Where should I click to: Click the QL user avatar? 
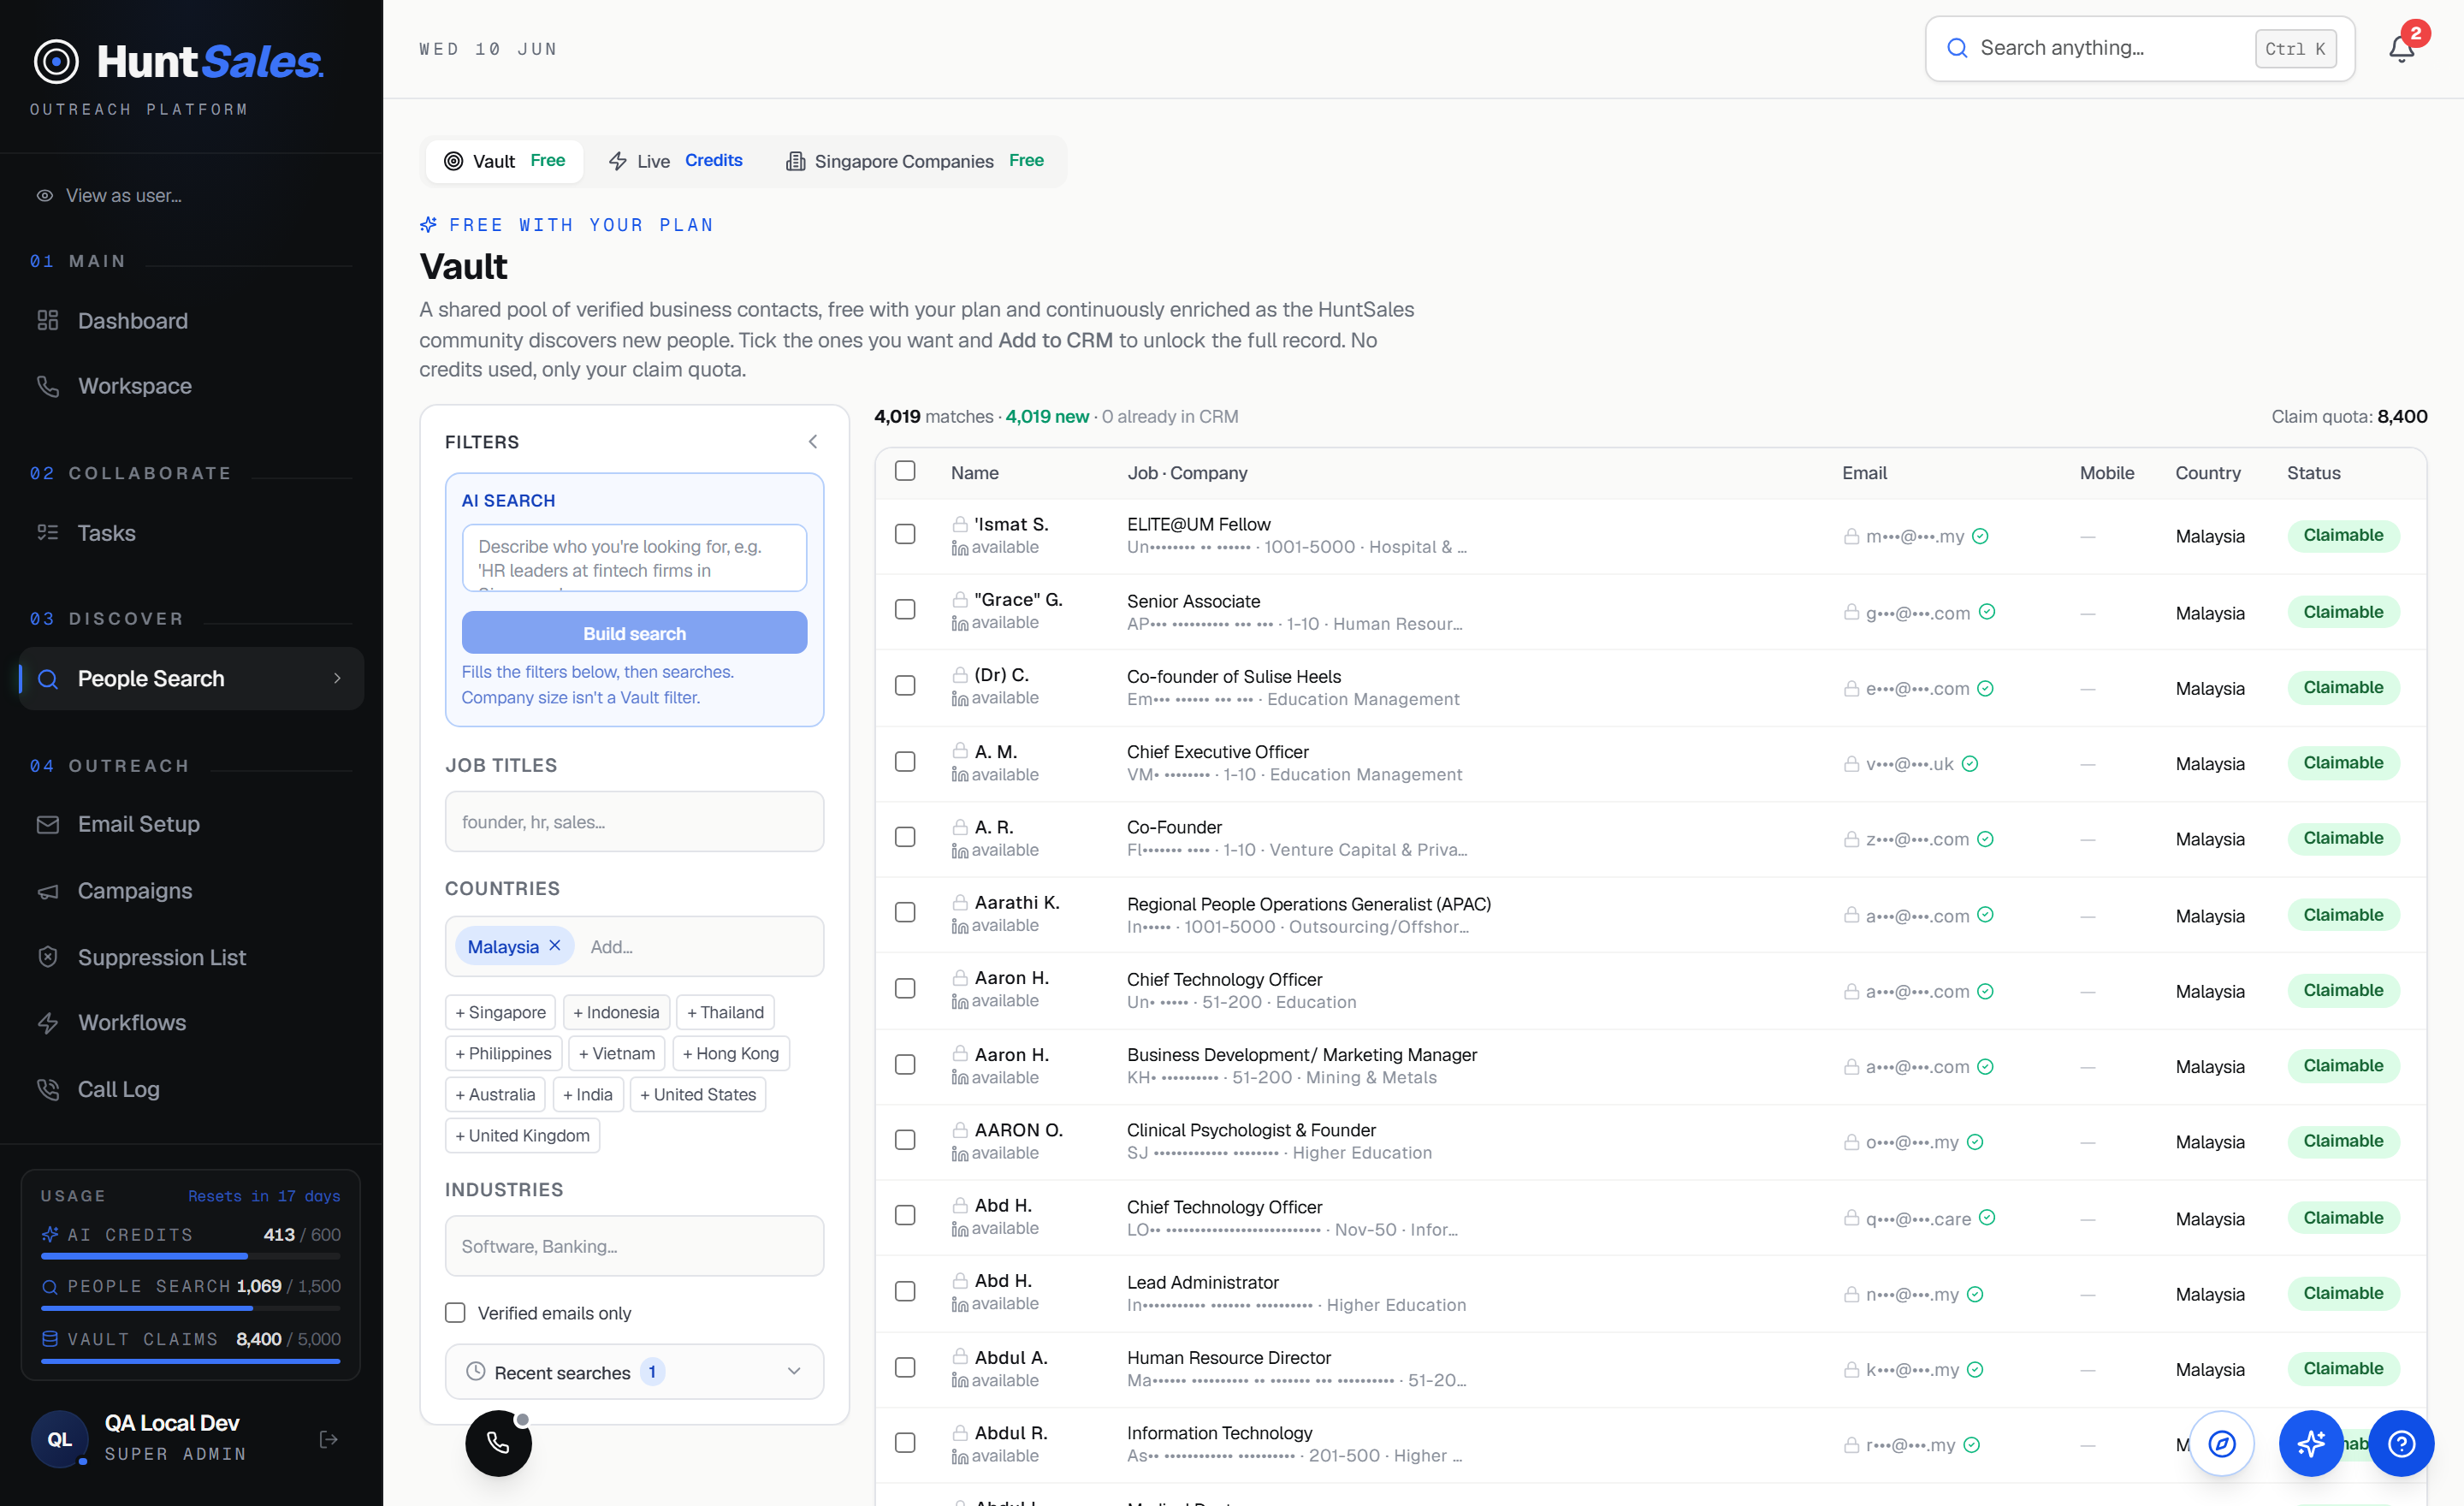[60, 1439]
